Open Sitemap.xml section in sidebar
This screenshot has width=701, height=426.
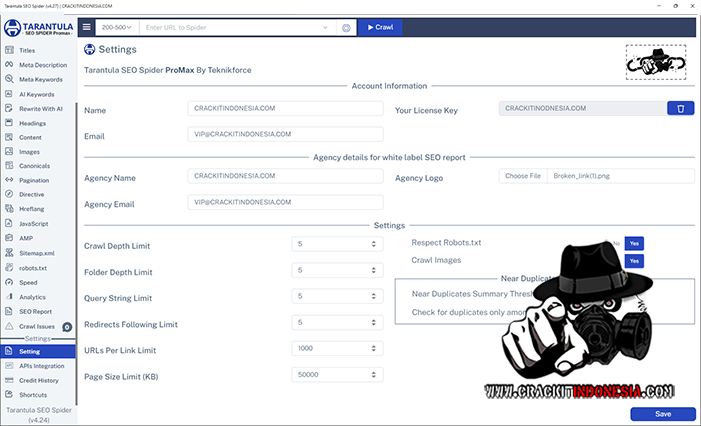(10, 254)
